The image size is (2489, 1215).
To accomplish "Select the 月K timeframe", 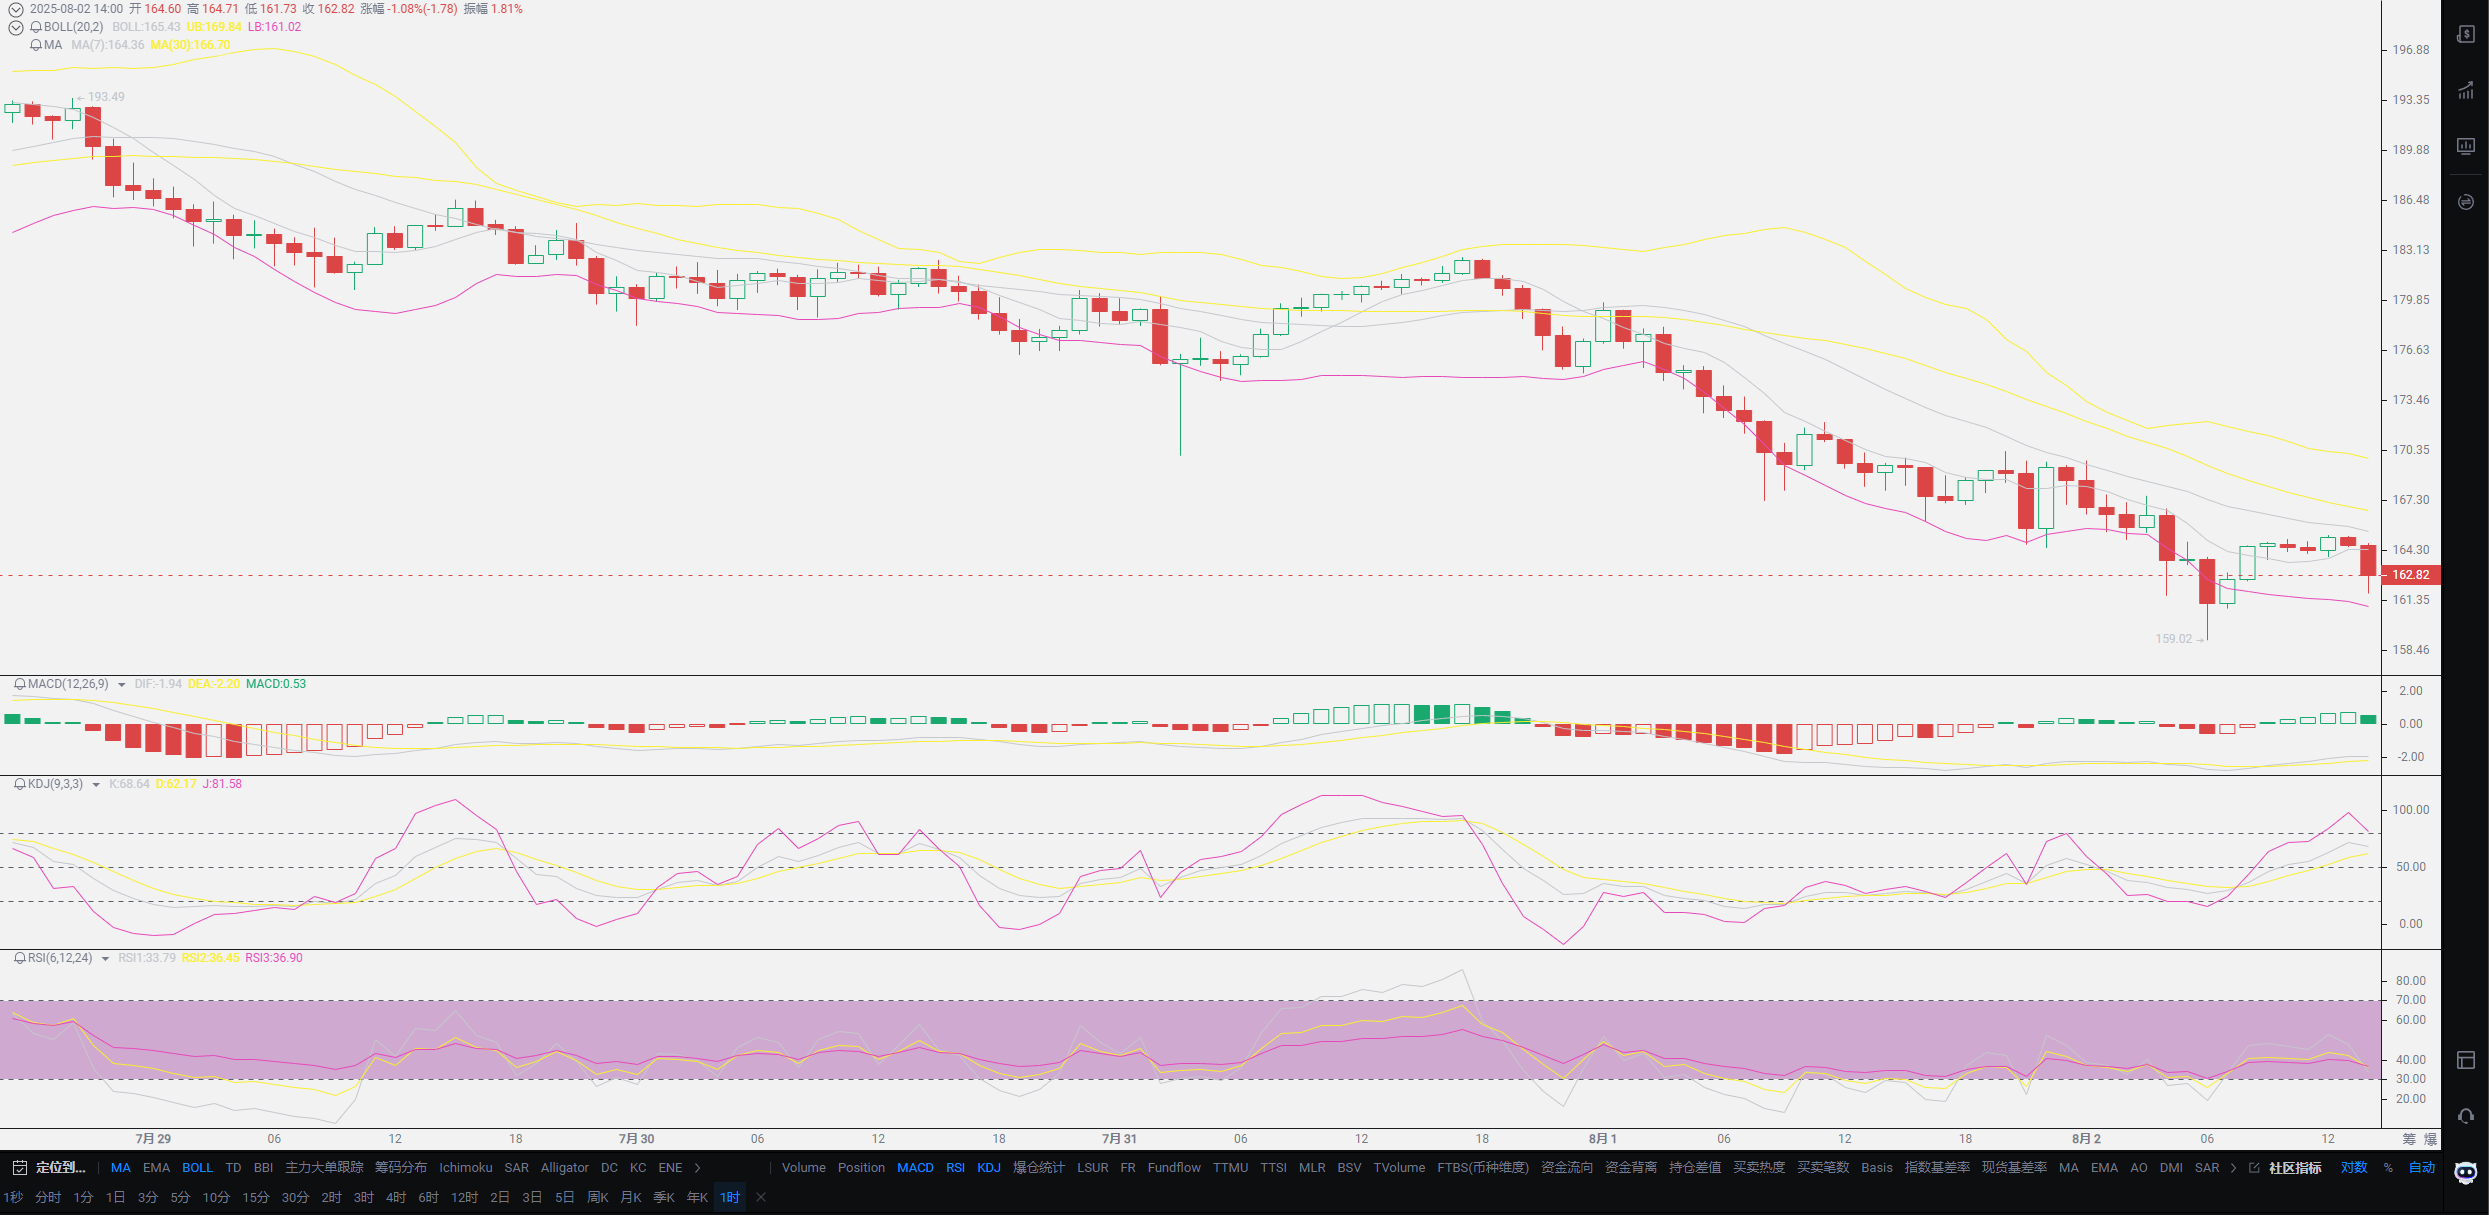I will click(631, 1197).
